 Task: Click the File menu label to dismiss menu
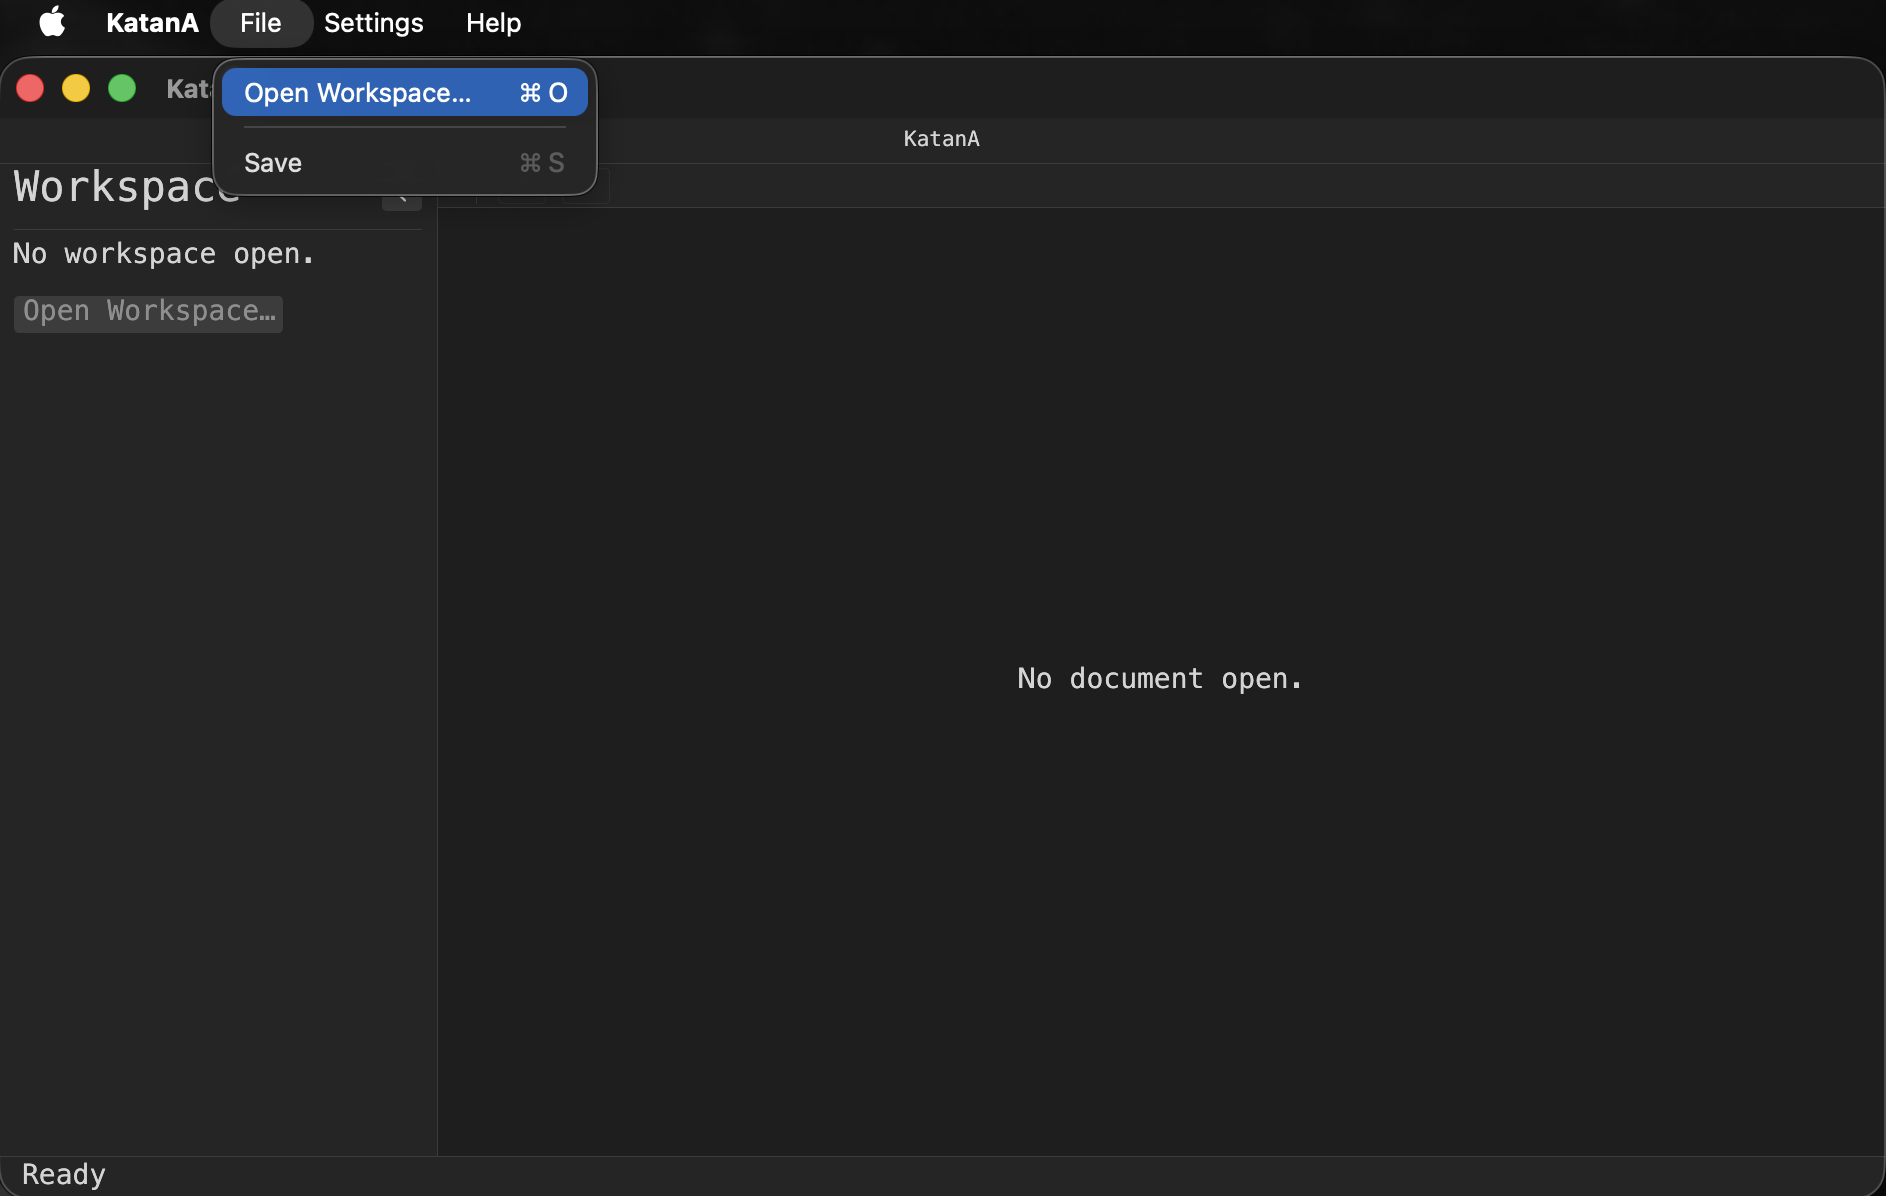(x=260, y=23)
